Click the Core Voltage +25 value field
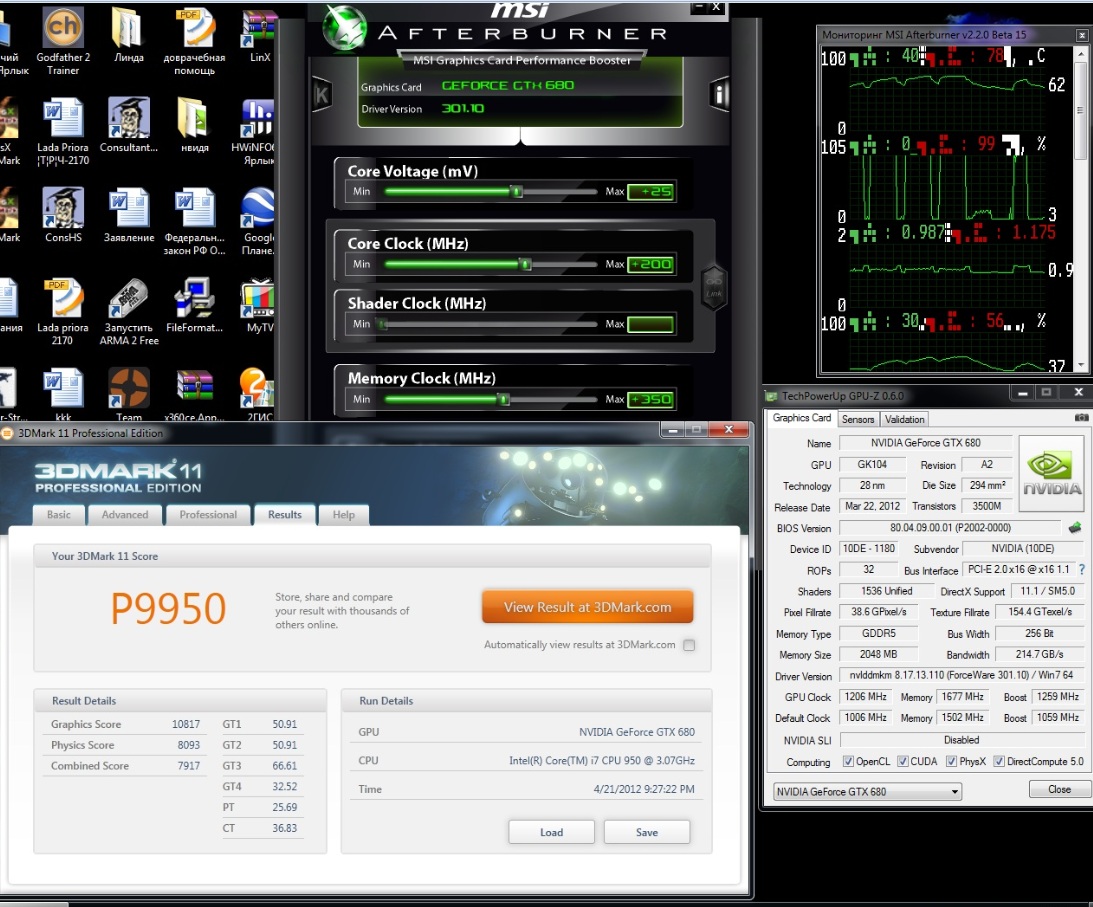The height and width of the screenshot is (907, 1093). [651, 192]
